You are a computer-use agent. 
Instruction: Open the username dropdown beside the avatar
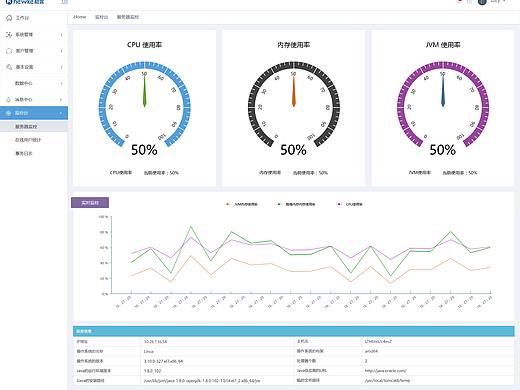pos(498,1)
